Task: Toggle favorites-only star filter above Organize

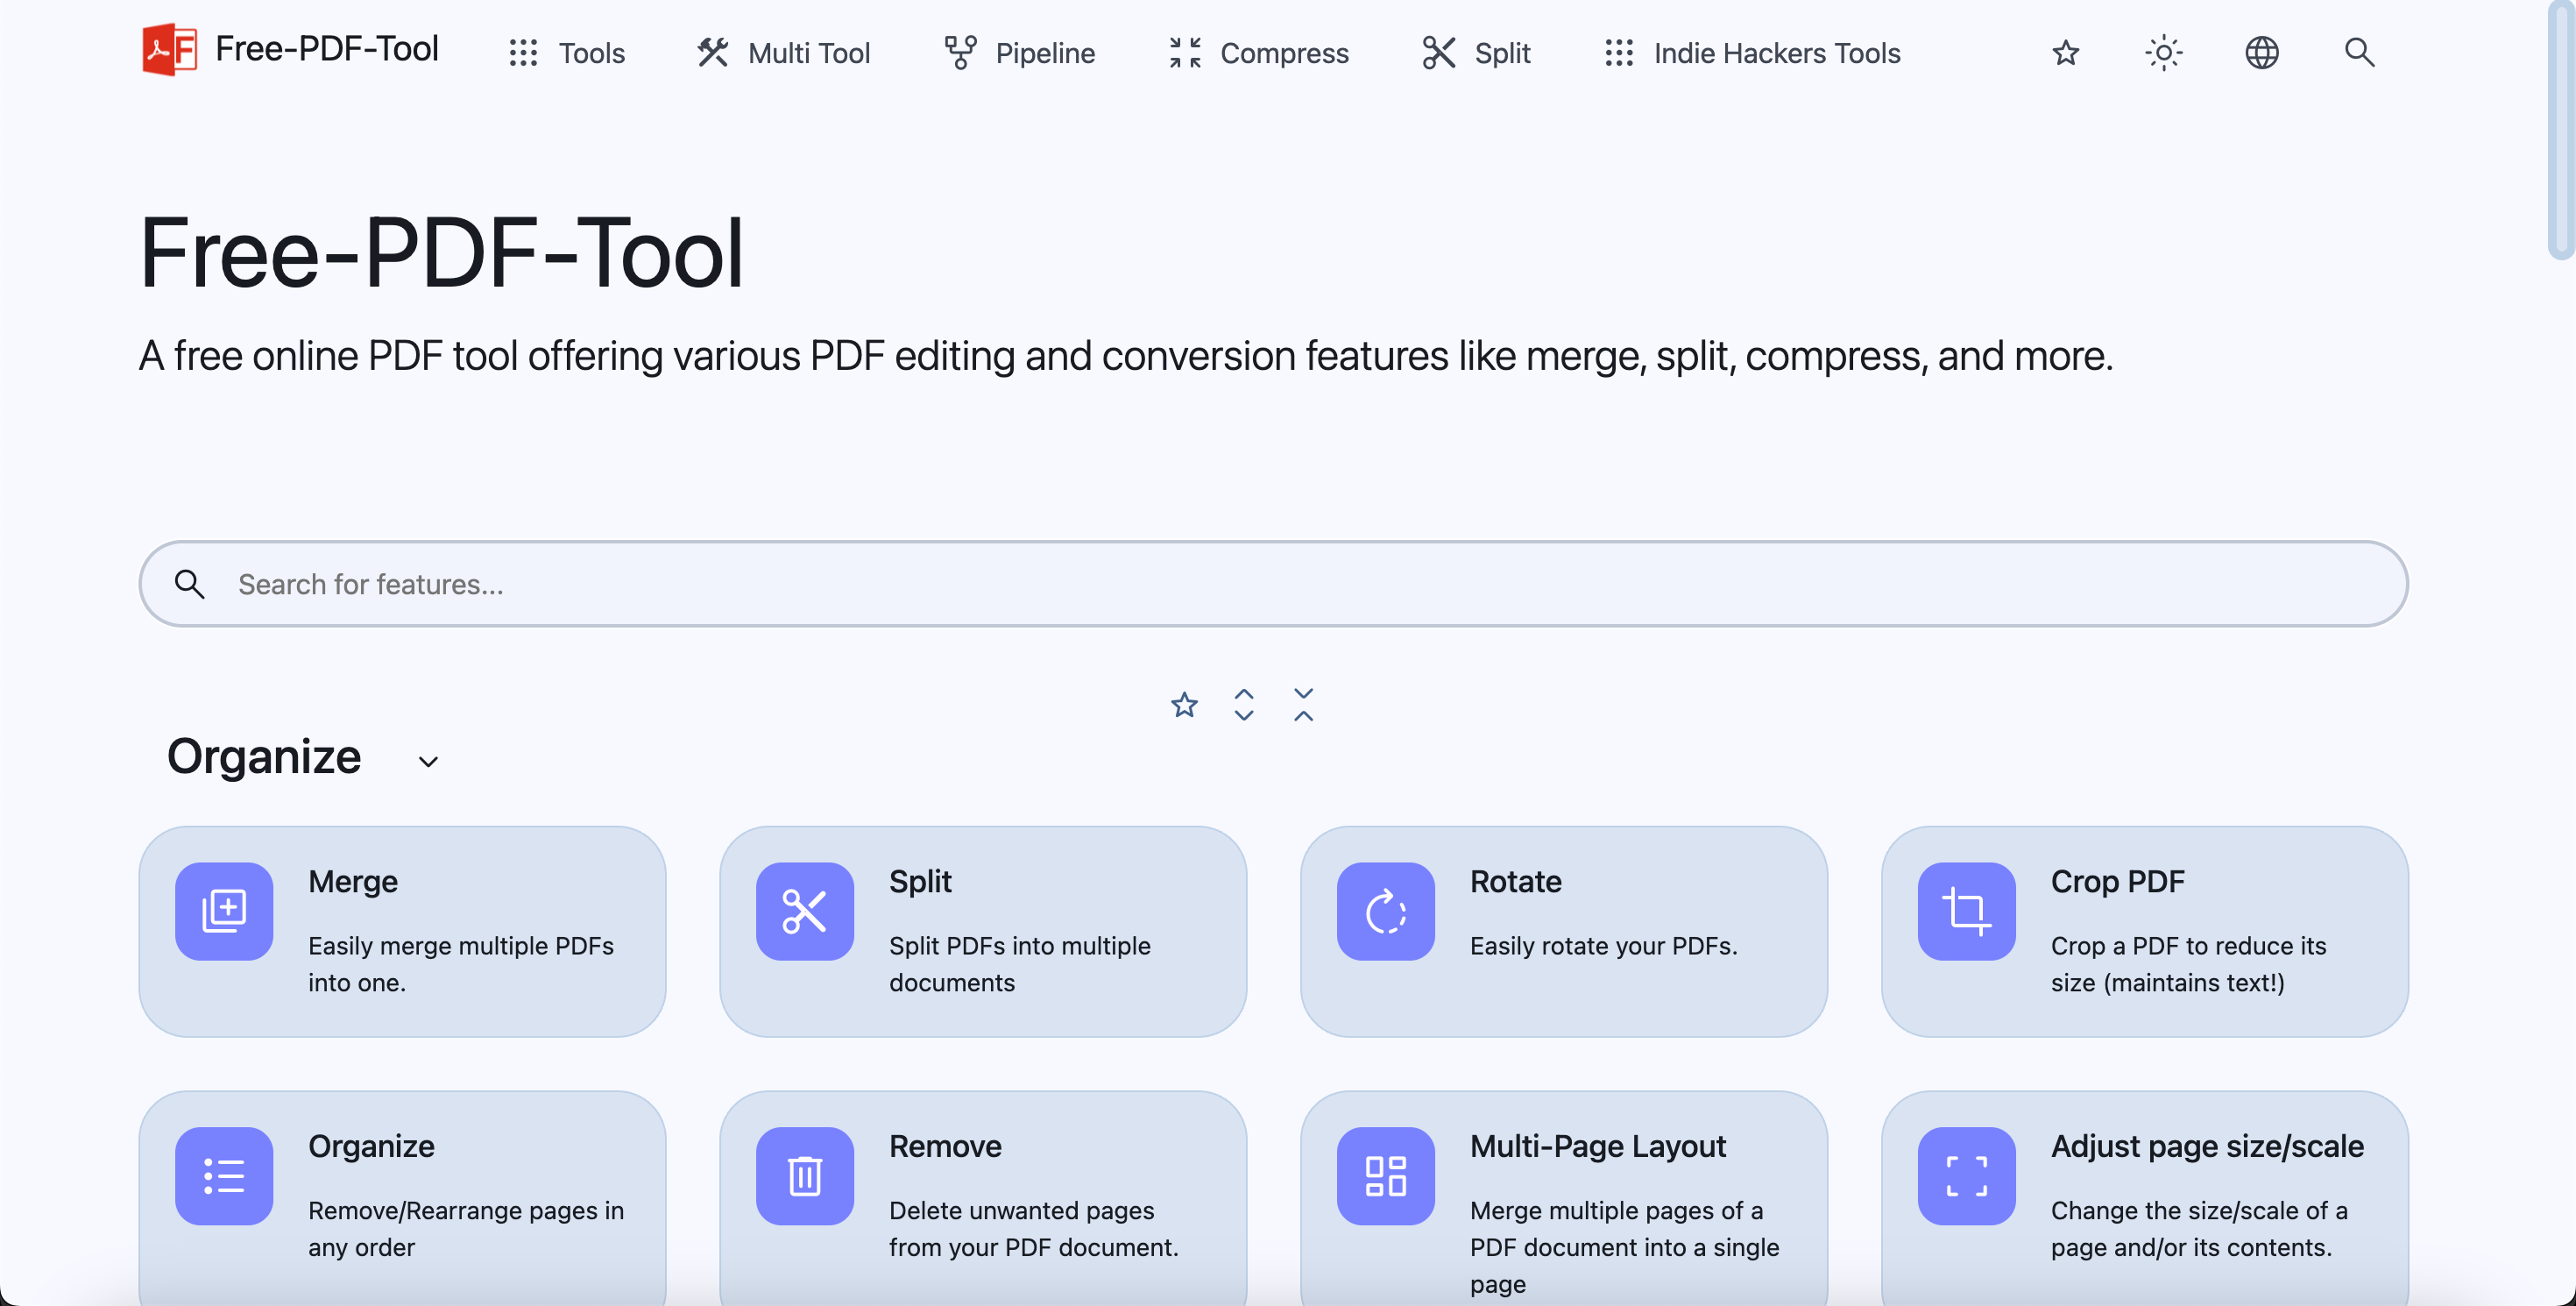Action: tap(1184, 705)
